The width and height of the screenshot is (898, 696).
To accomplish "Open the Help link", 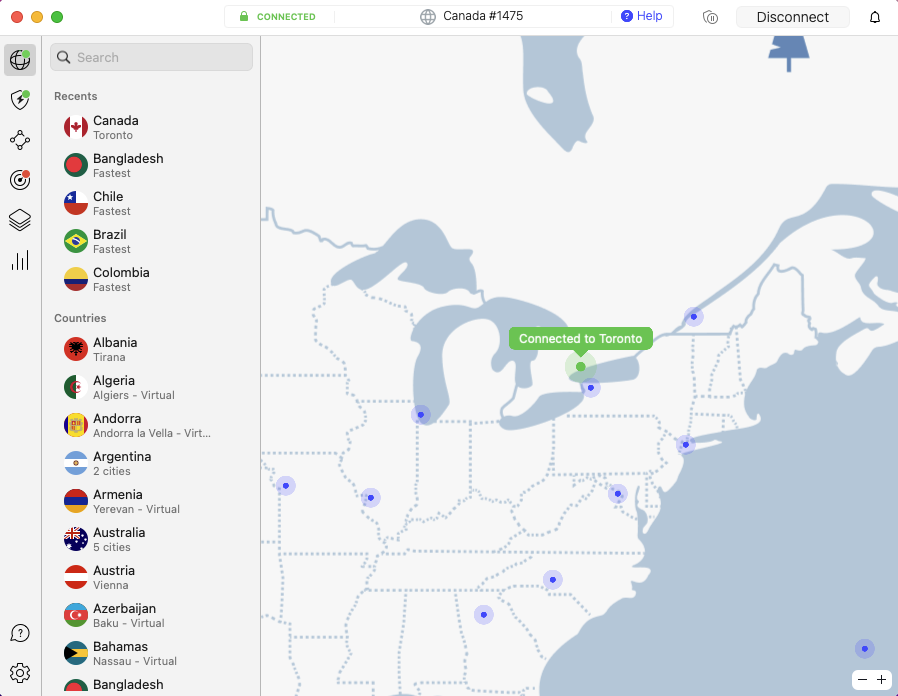I will (641, 16).
